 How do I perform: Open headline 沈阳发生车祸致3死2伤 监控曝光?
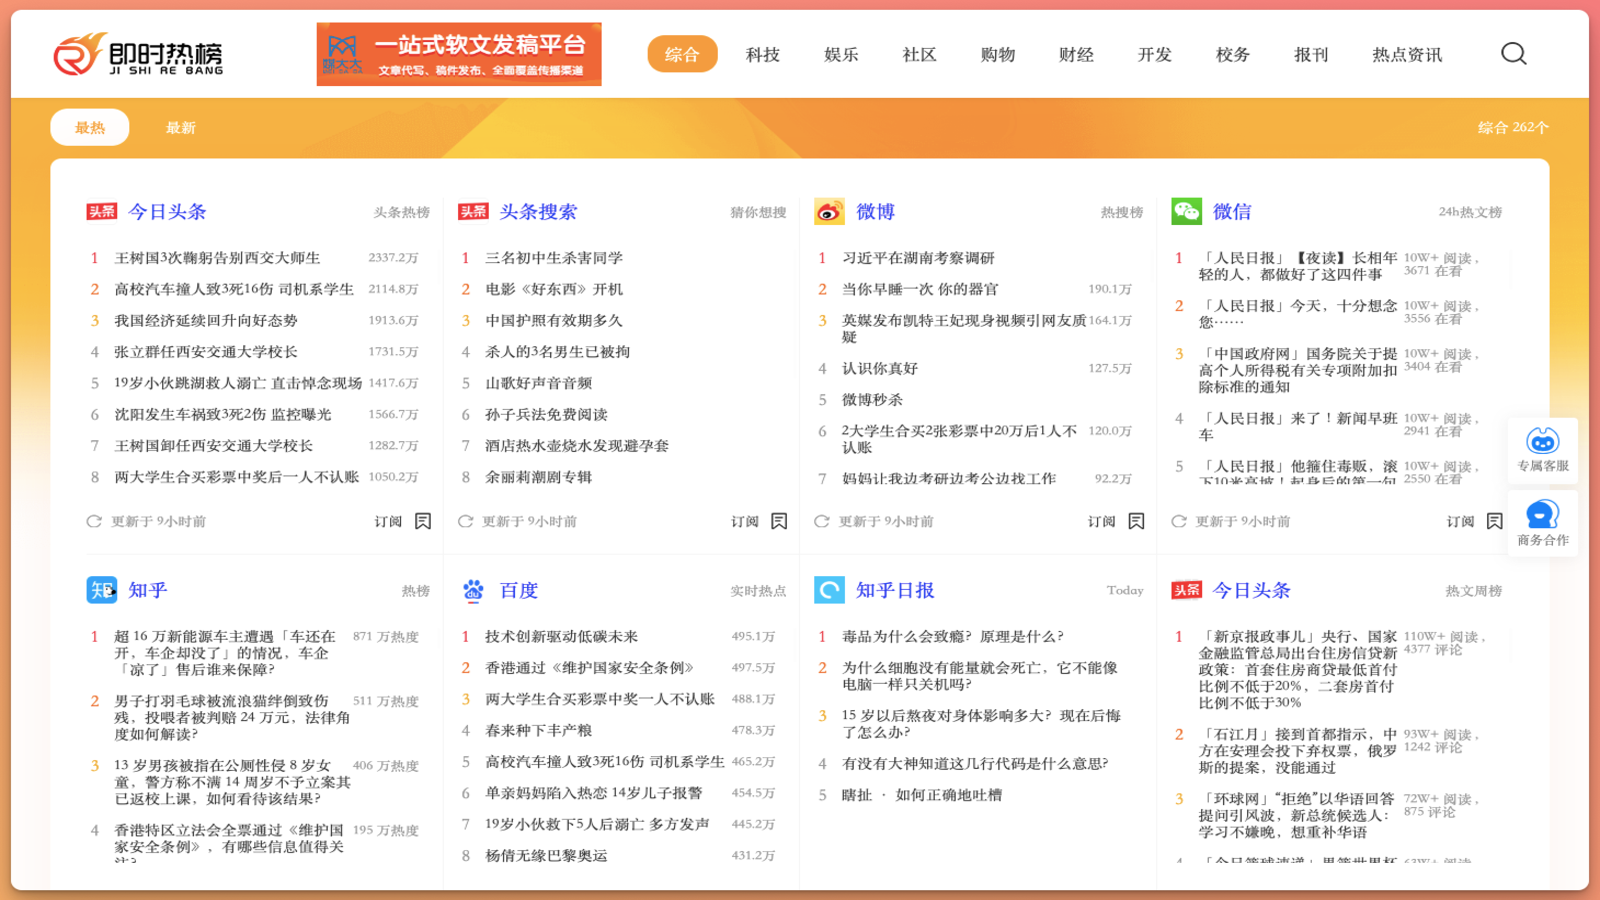click(223, 414)
